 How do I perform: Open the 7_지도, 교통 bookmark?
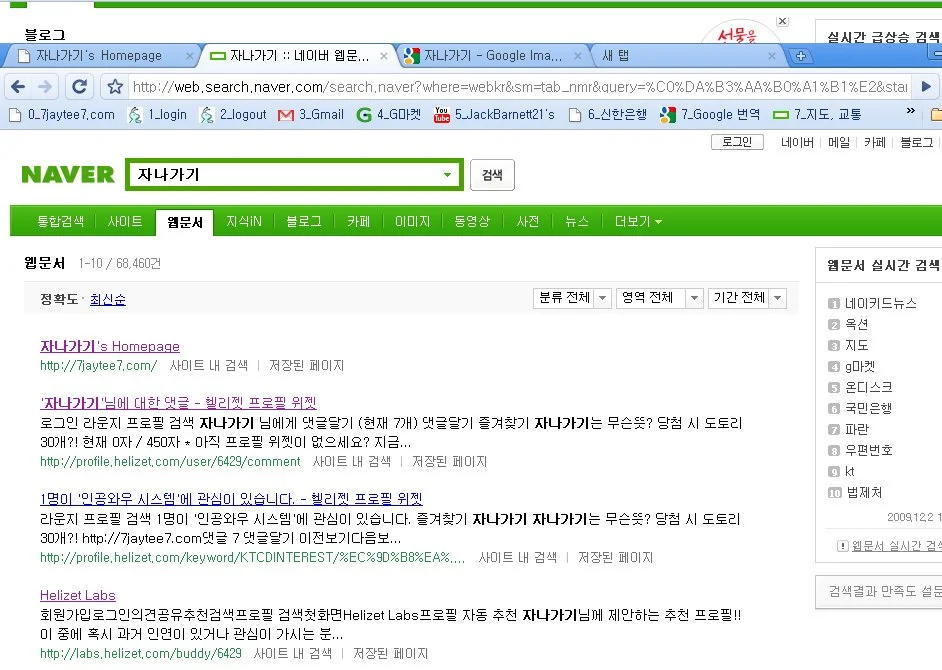[x=817, y=114]
